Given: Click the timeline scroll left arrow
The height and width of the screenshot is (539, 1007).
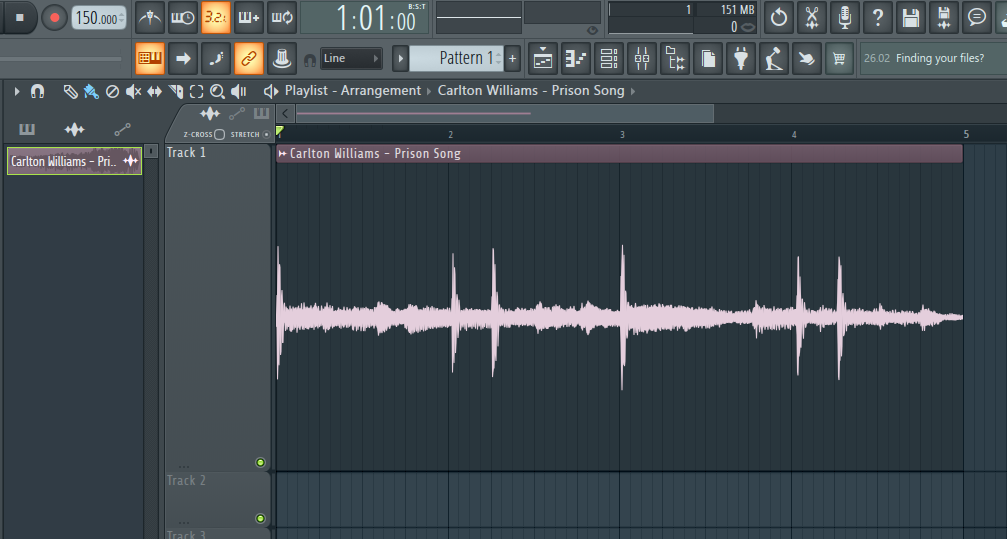Looking at the screenshot, I should [x=285, y=114].
